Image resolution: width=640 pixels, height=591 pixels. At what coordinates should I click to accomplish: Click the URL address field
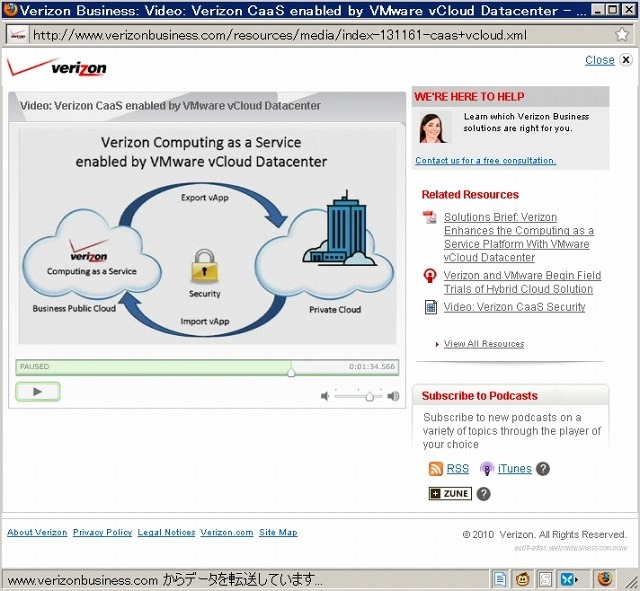coord(318,35)
